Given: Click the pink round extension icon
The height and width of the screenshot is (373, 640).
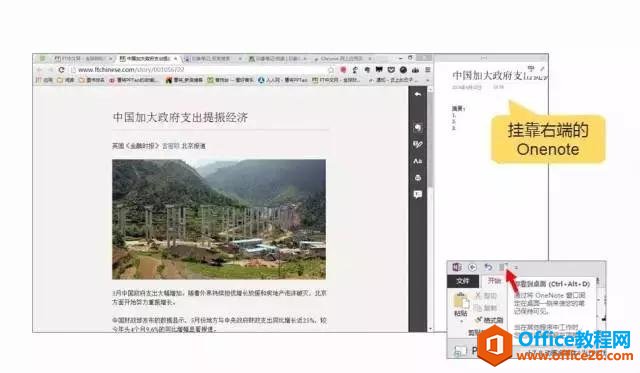Looking at the screenshot, I should (343, 70).
